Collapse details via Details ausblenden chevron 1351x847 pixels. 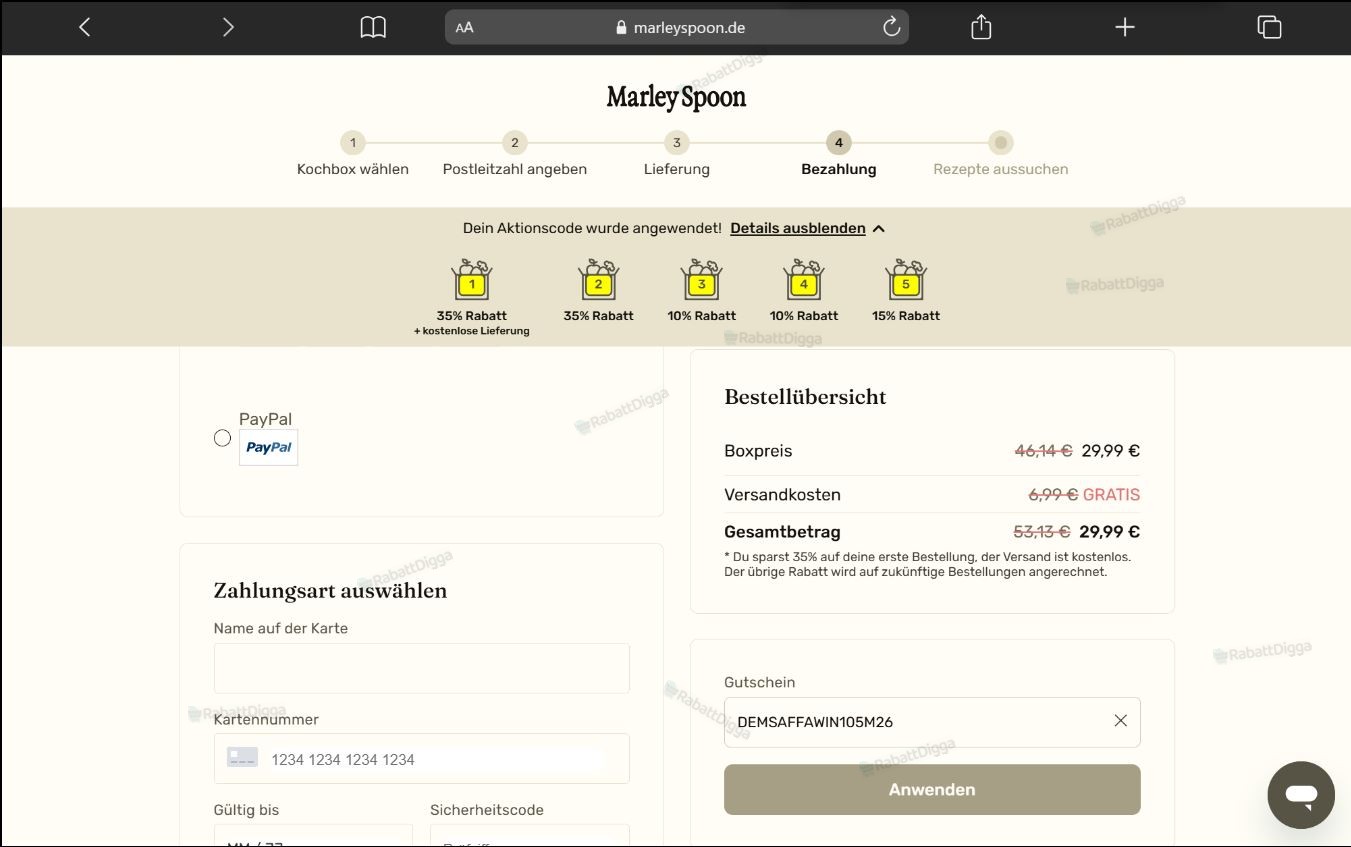pos(879,229)
